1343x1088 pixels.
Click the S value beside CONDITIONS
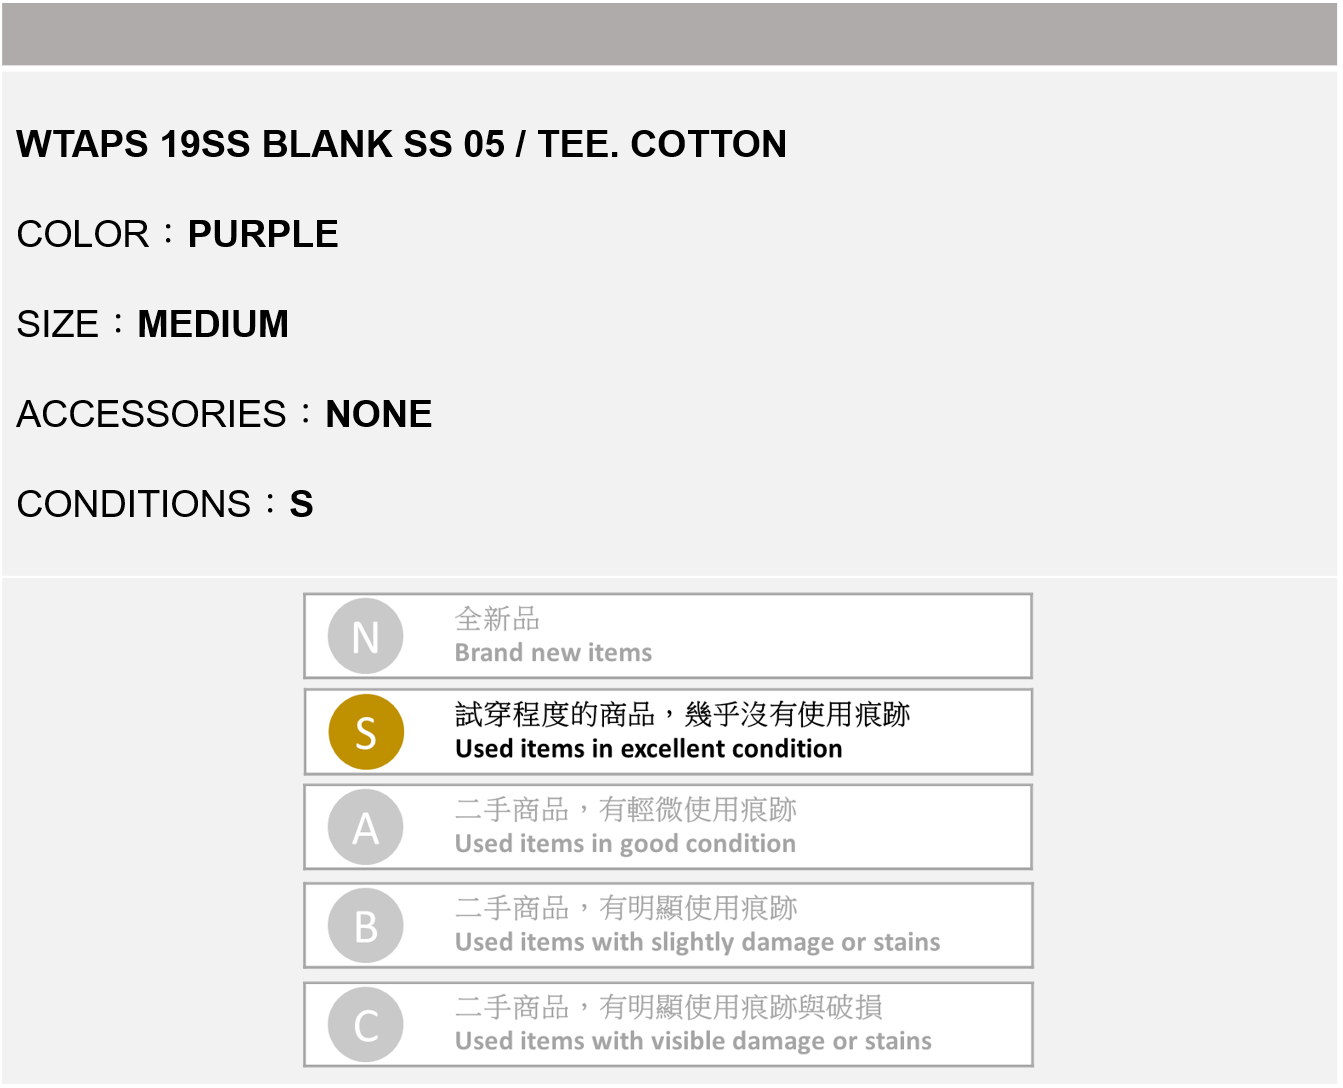[x=301, y=504]
